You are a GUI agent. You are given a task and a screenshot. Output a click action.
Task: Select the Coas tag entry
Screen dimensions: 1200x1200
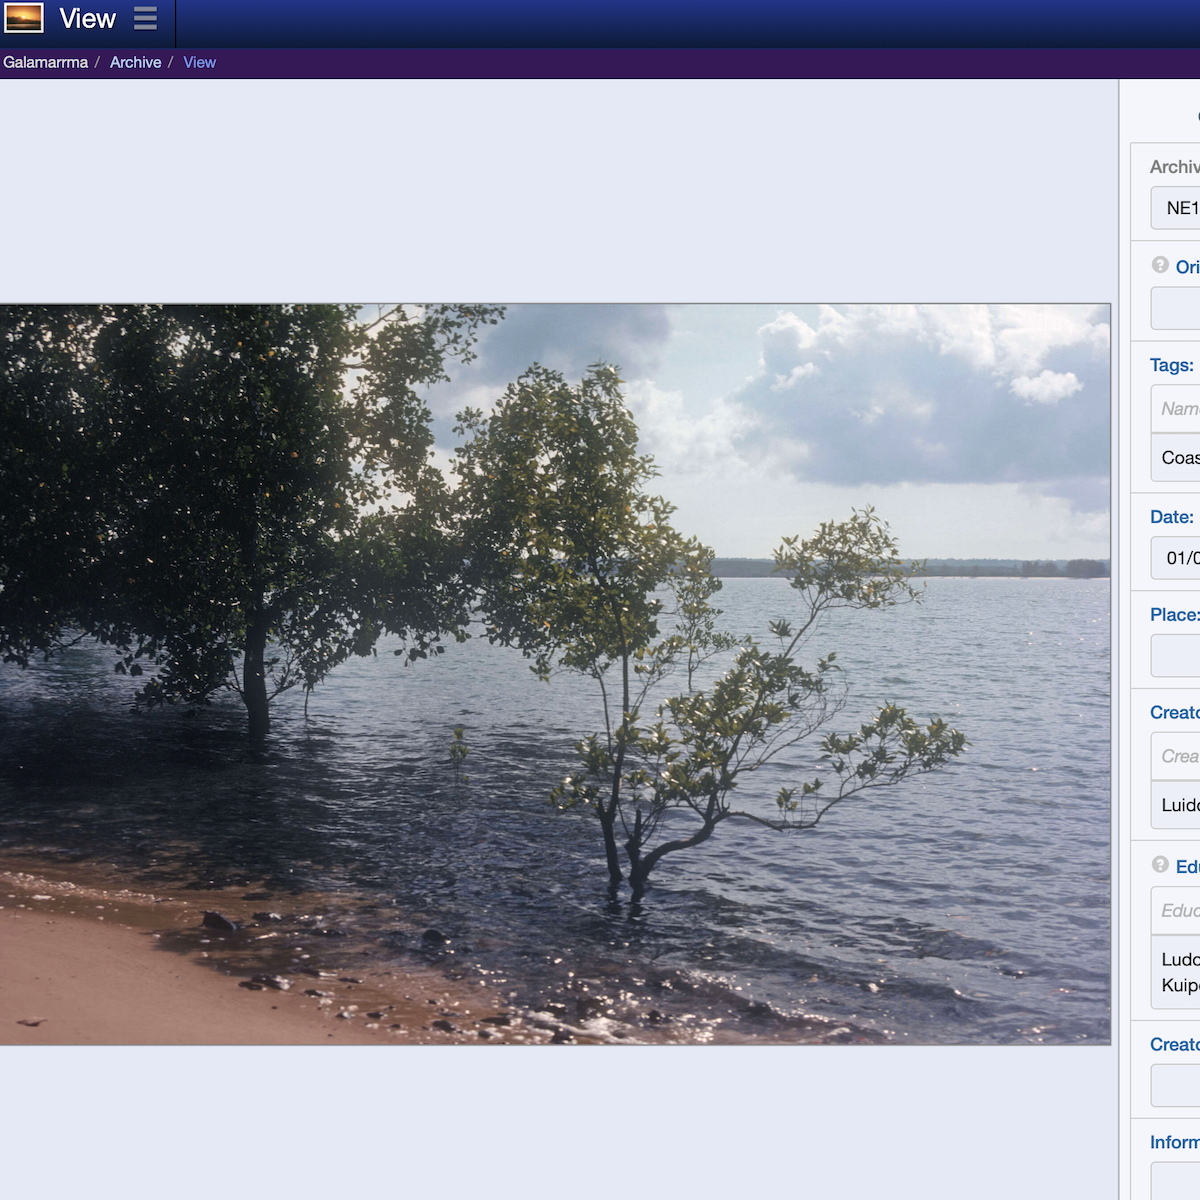pos(1176,457)
